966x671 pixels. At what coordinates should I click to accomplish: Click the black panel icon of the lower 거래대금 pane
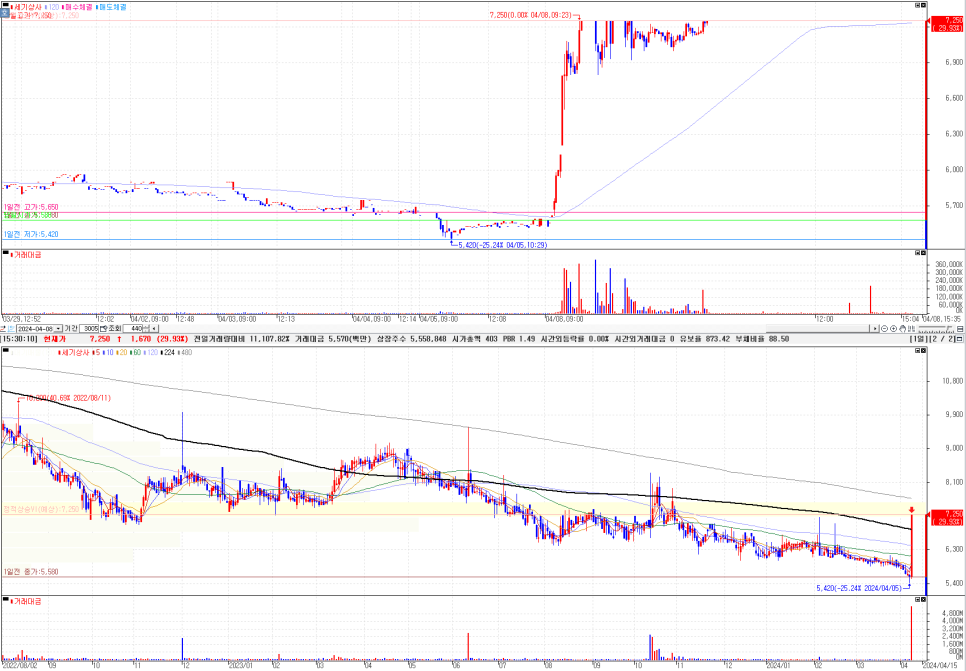(6, 600)
